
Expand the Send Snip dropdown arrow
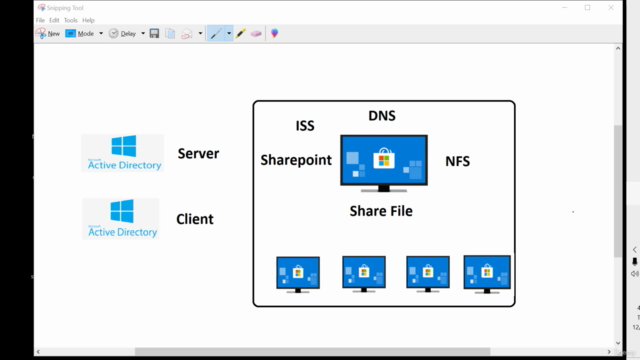[200, 33]
